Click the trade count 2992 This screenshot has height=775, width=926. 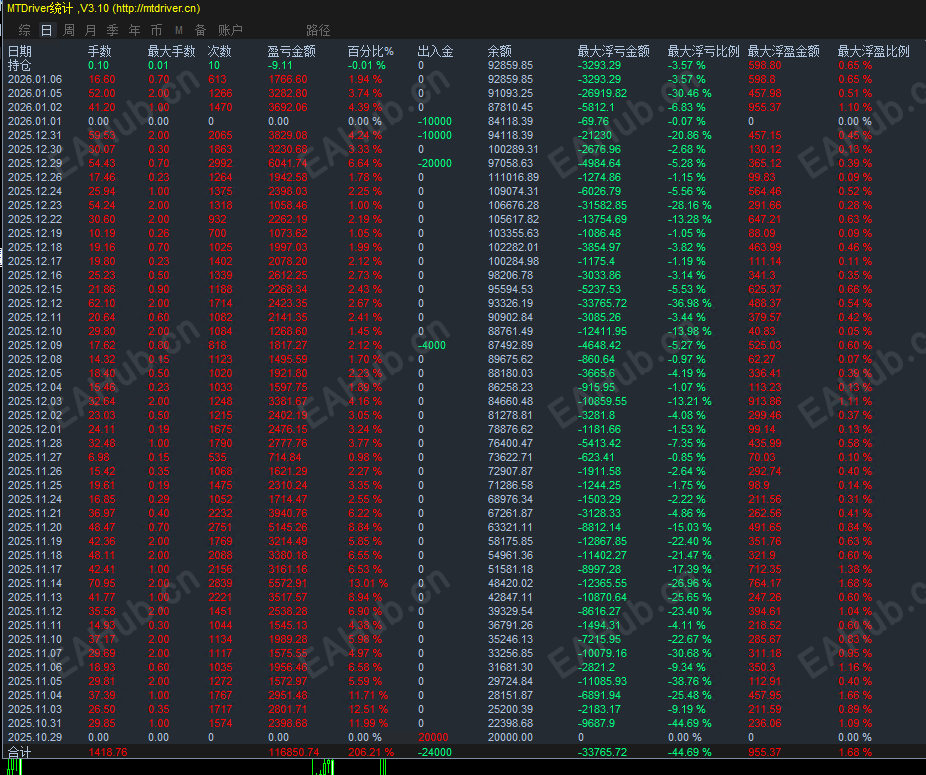point(220,163)
